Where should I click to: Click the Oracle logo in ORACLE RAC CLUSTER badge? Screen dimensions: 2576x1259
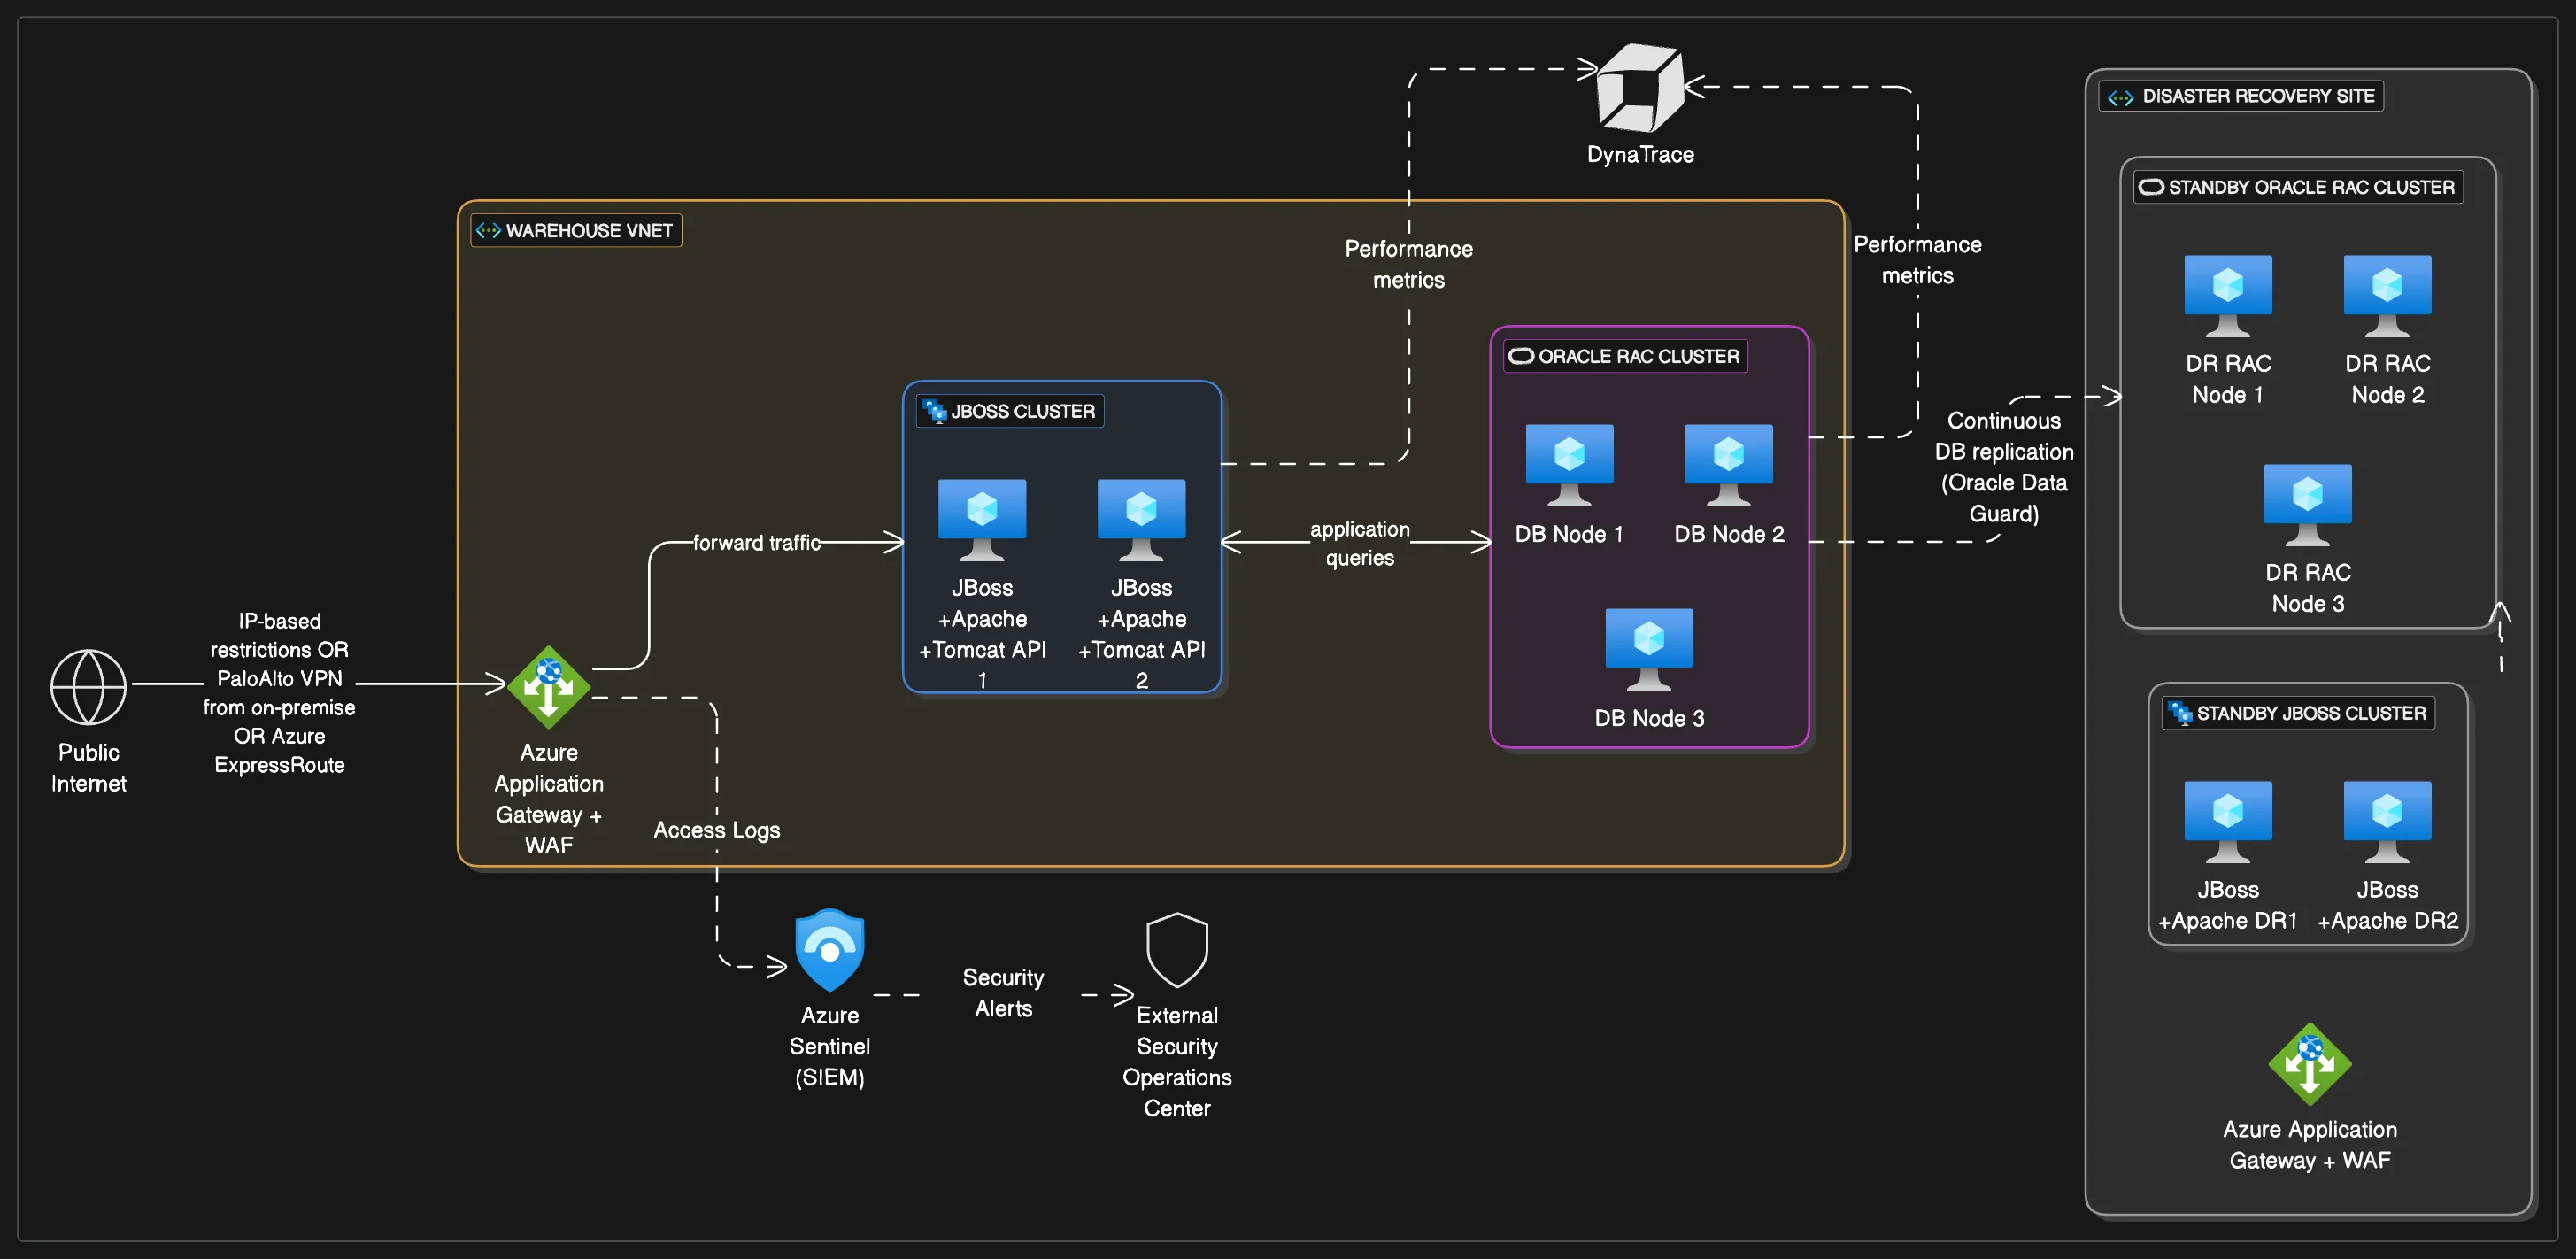pyautogui.click(x=1521, y=355)
